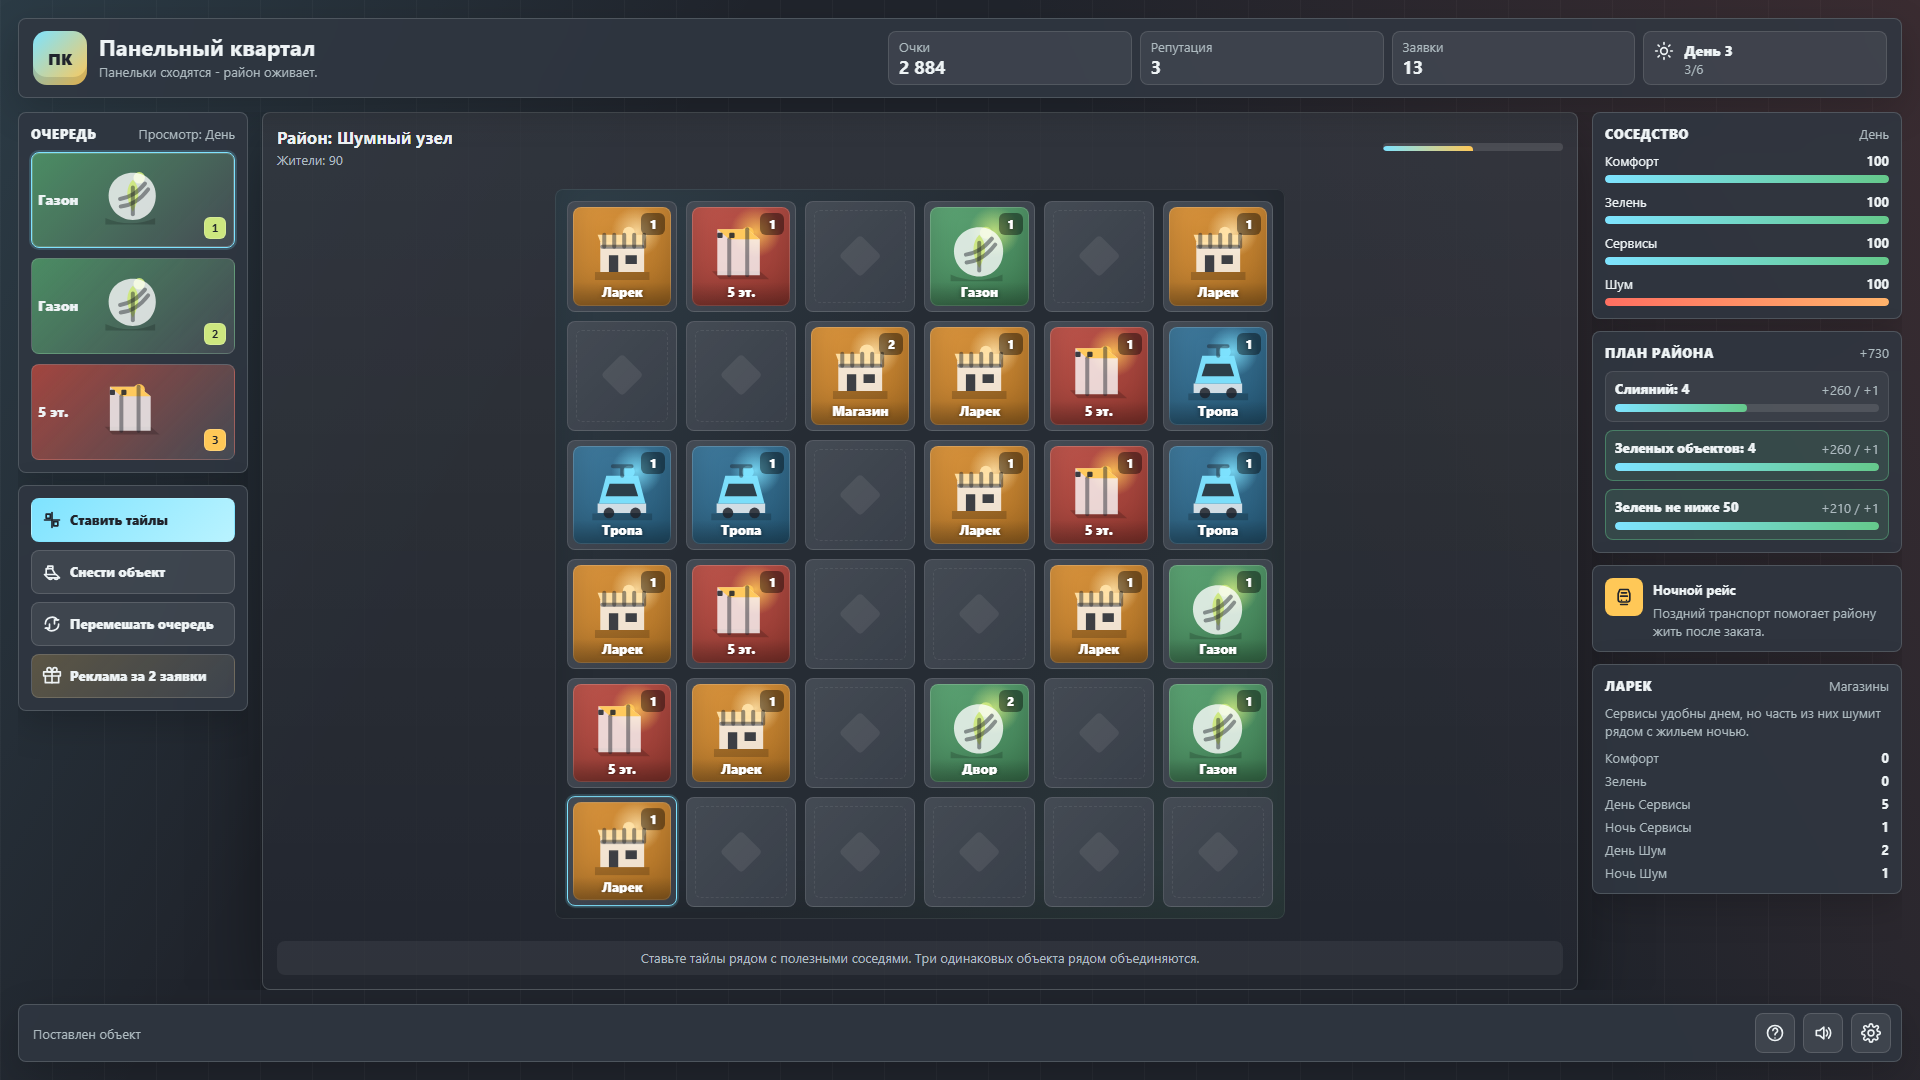Click the district progress bar
Viewport: 1920px width, 1080px height.
pyautogui.click(x=1472, y=148)
